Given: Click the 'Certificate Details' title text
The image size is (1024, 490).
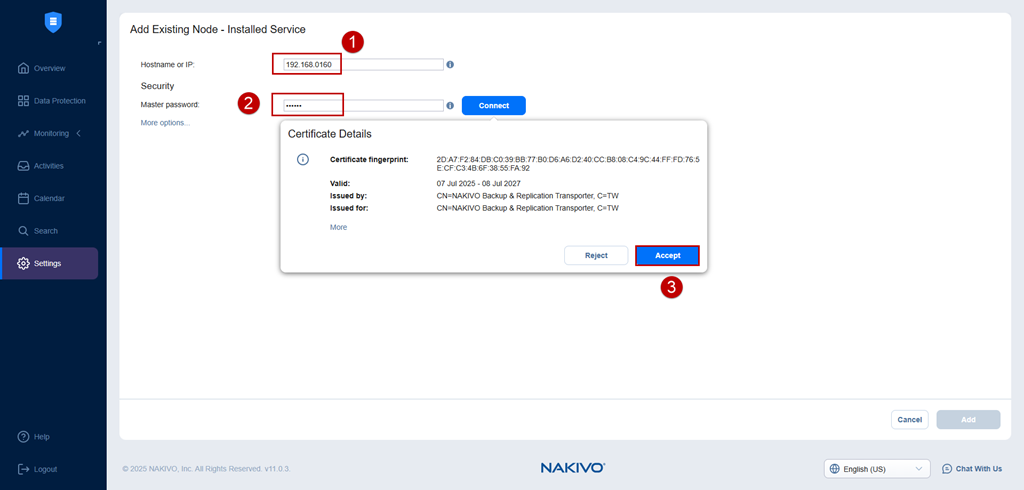Looking at the screenshot, I should pos(330,134).
